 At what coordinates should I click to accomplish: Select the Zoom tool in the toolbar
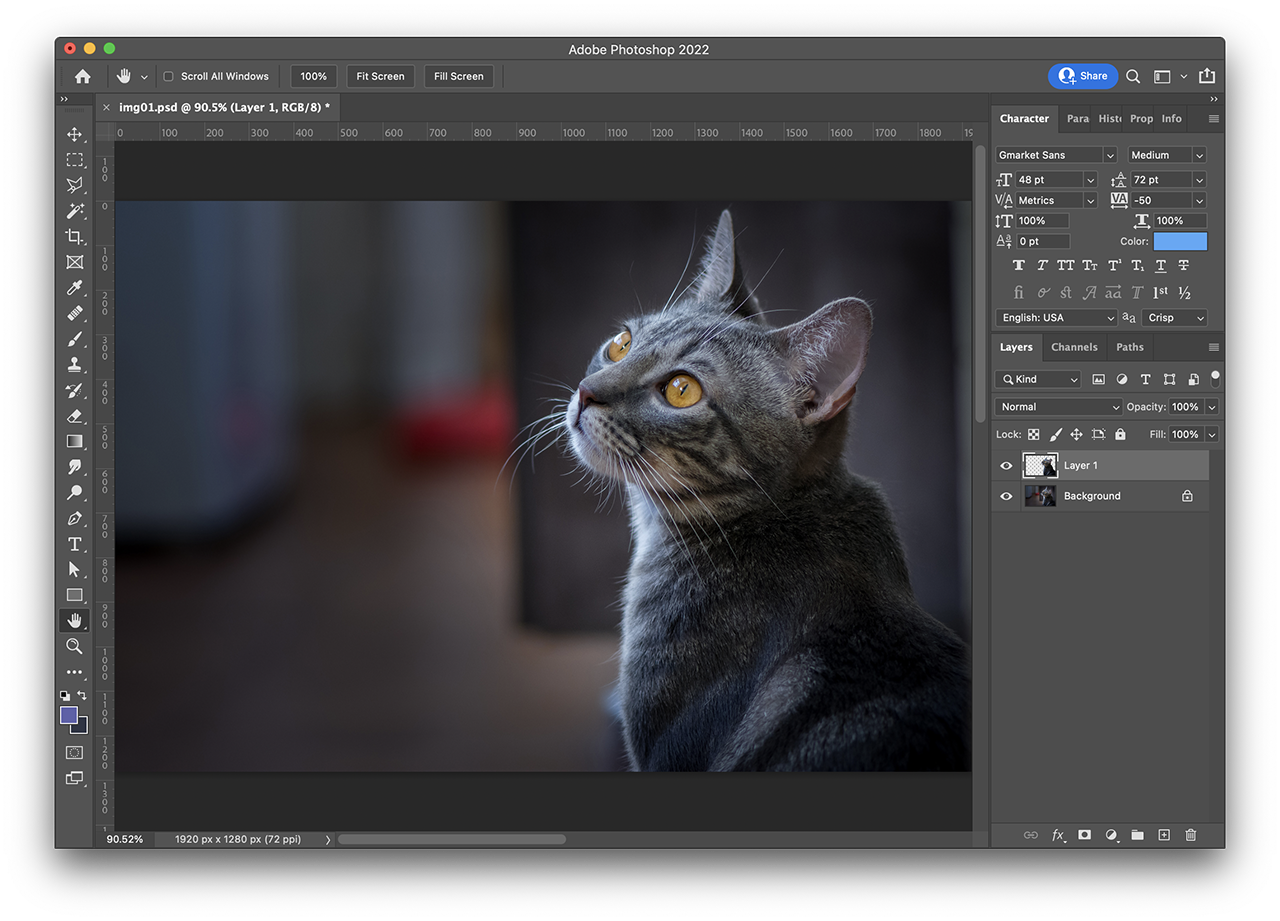[x=74, y=646]
